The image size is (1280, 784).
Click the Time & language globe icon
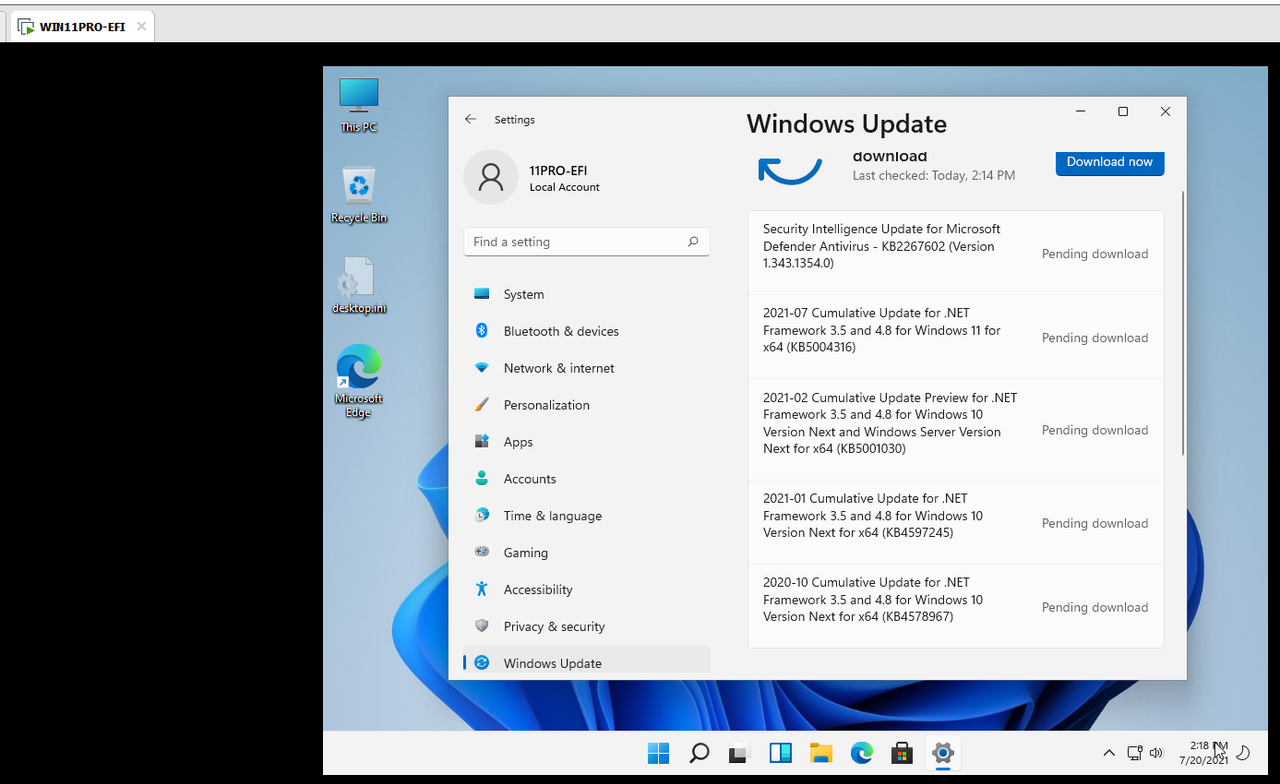[482, 515]
